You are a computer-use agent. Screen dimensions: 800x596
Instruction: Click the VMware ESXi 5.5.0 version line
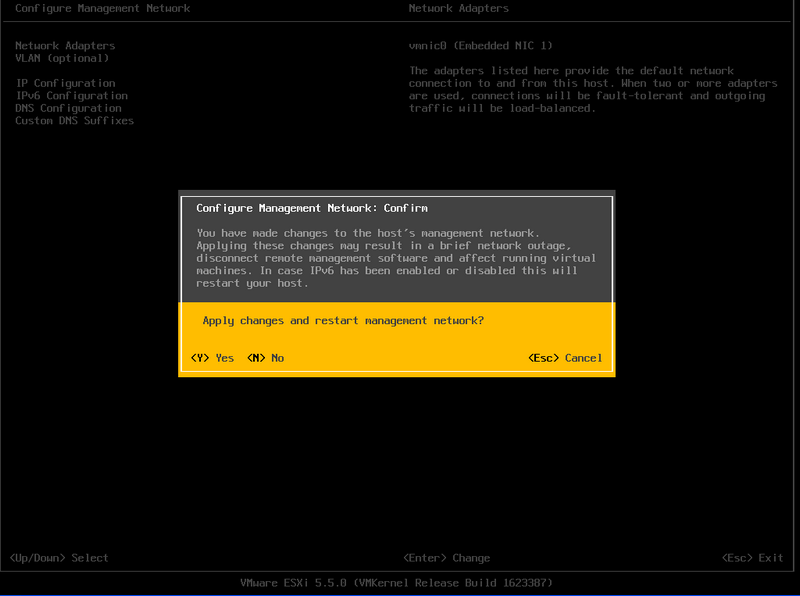(396, 583)
